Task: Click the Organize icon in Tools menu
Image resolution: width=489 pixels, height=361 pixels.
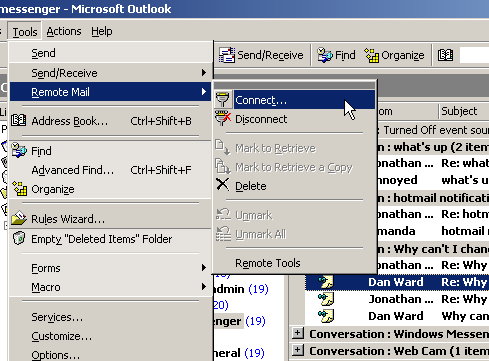Action: pos(20,188)
